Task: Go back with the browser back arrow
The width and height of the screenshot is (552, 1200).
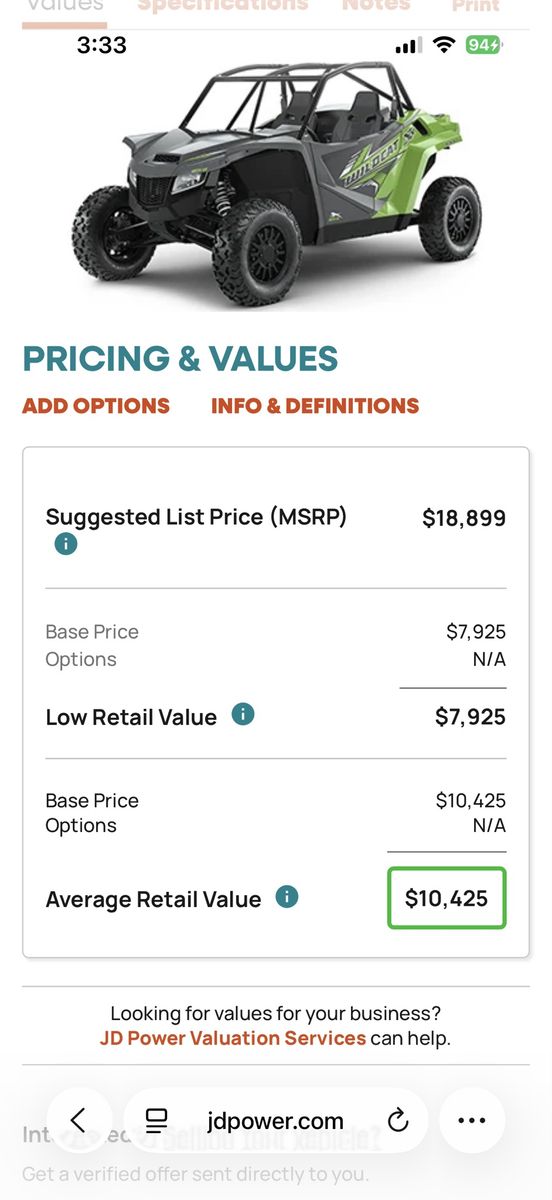Action: click(x=79, y=1121)
